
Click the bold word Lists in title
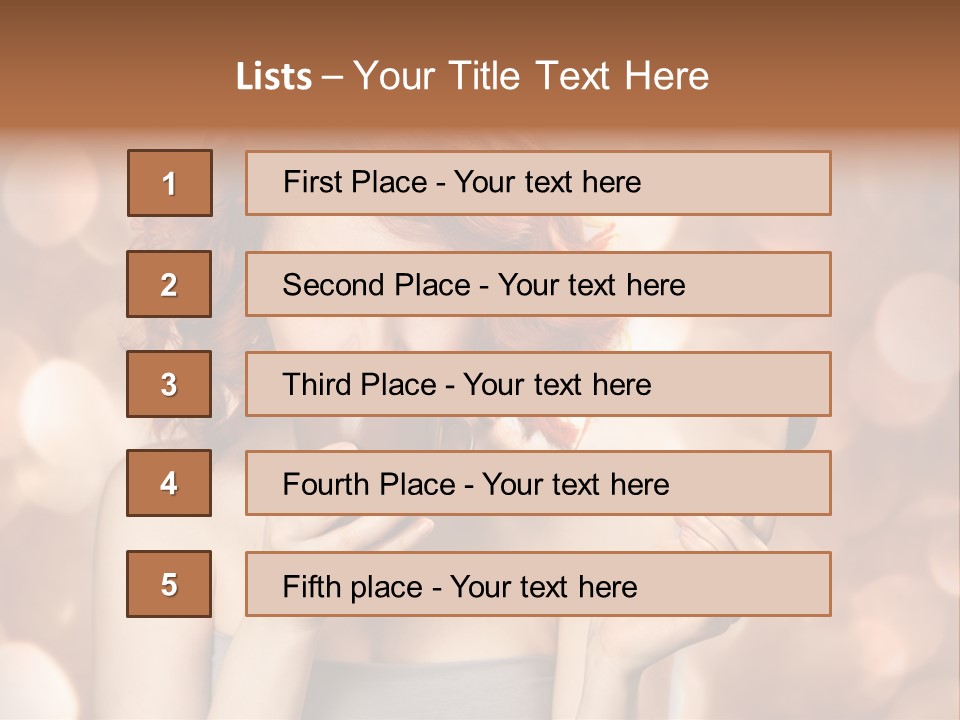point(274,77)
